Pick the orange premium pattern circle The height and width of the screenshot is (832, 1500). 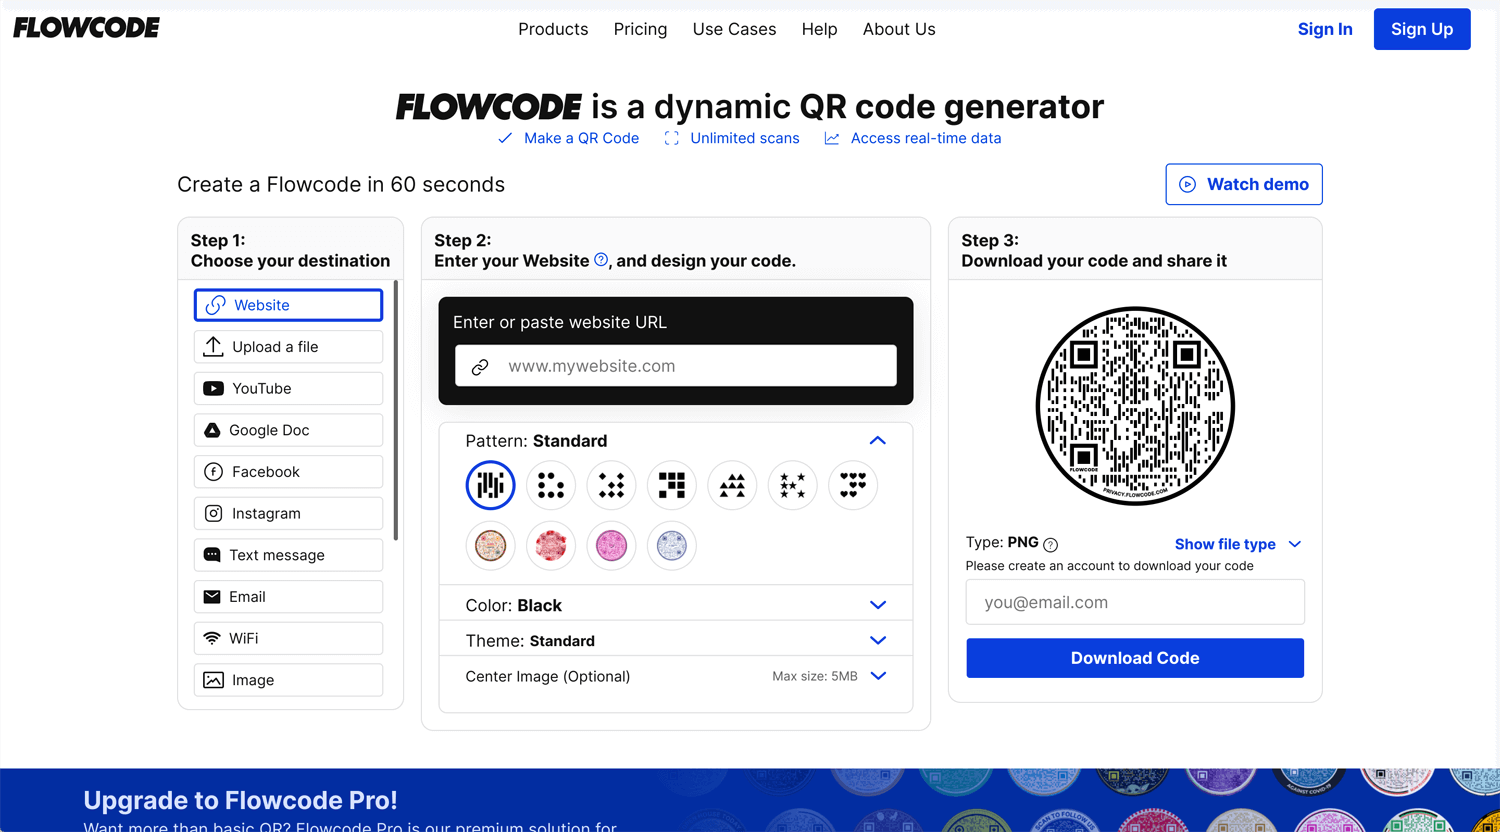[x=490, y=546]
